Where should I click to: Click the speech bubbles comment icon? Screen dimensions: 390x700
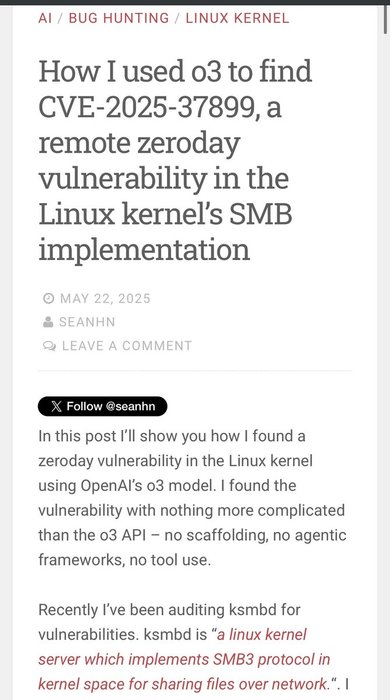[50, 346]
